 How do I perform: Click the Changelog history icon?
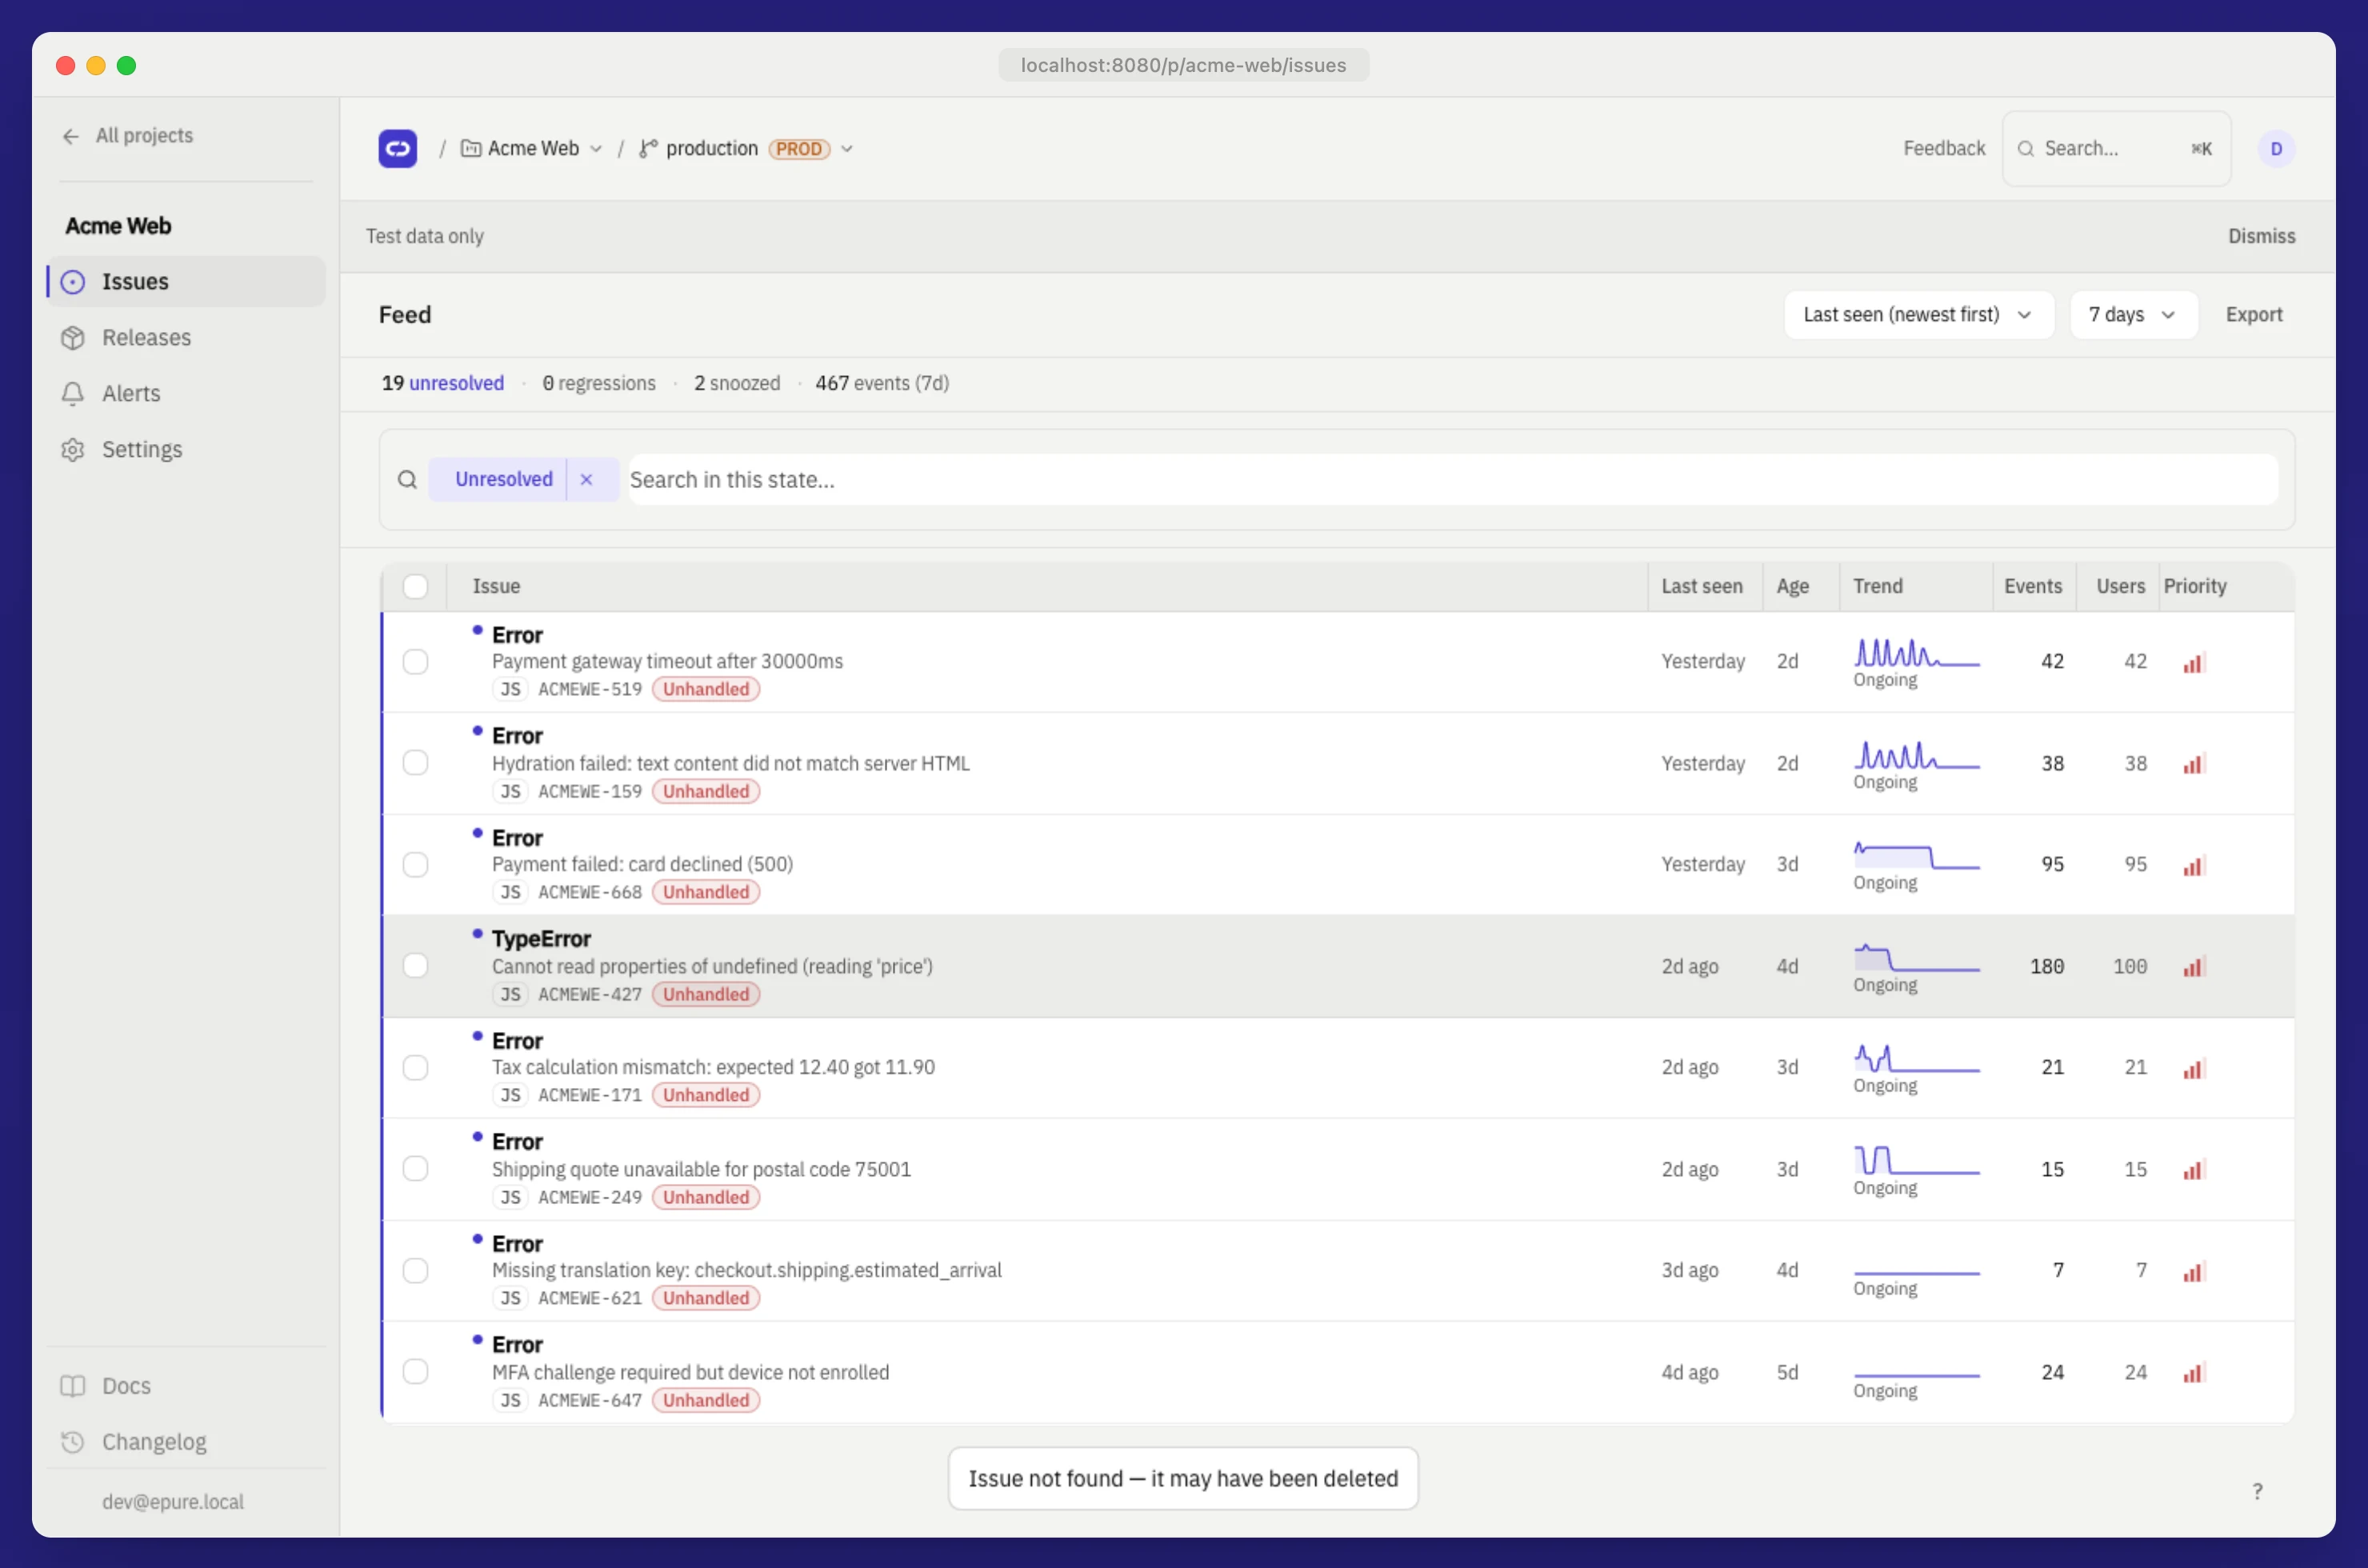pyautogui.click(x=73, y=1442)
